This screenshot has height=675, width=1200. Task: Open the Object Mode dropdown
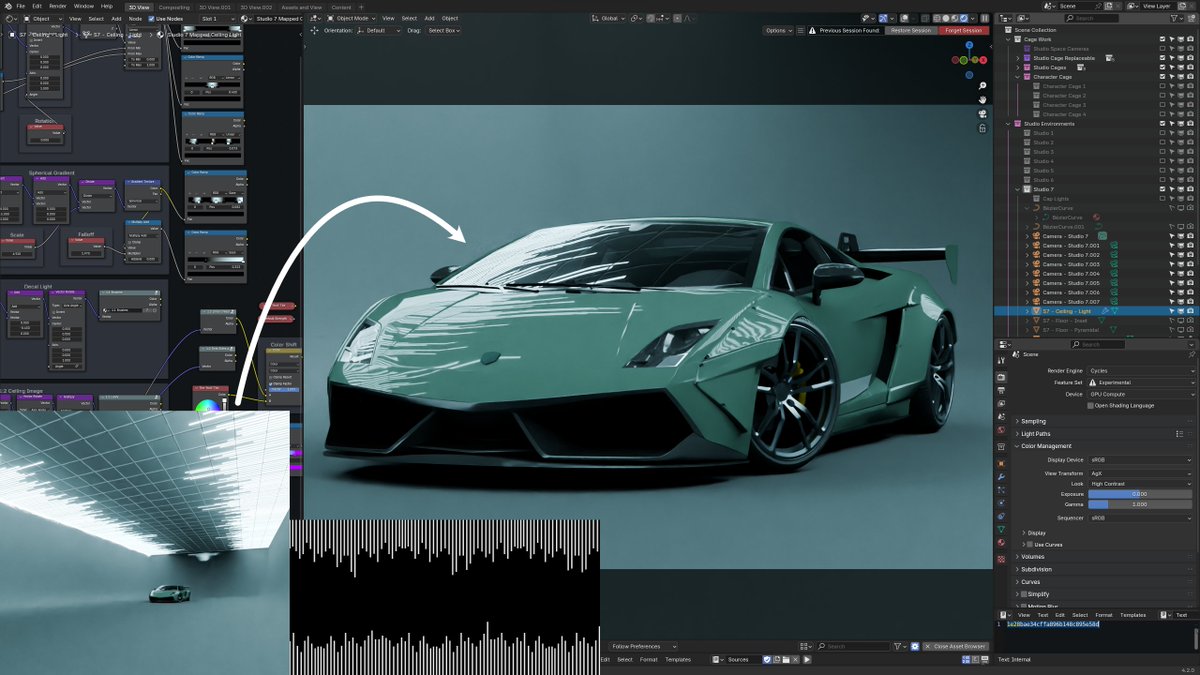pos(353,18)
